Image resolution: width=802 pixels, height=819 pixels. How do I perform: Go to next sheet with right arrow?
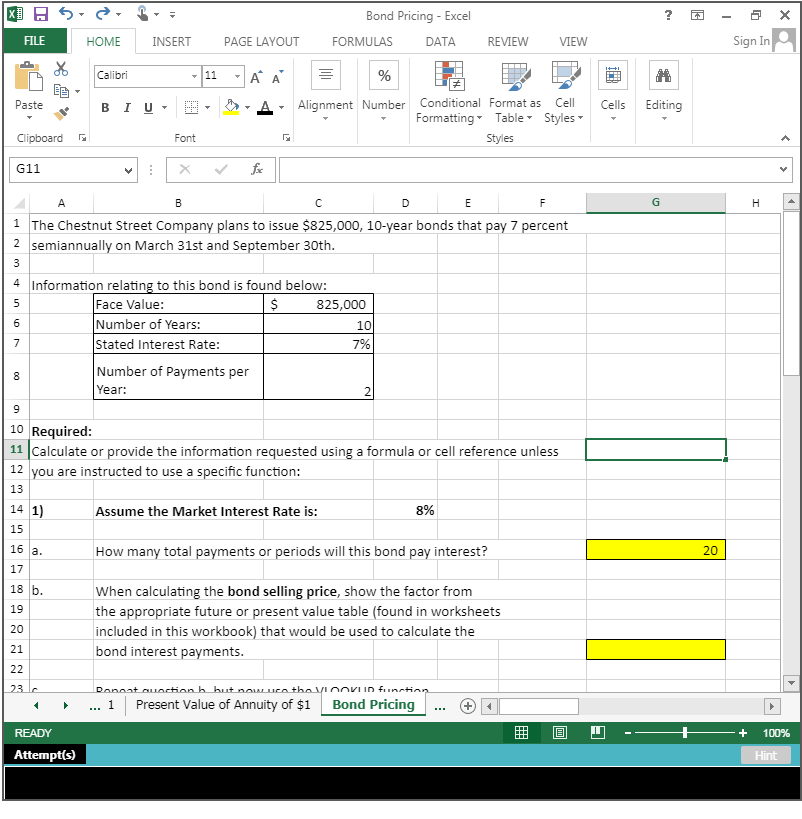(x=65, y=706)
